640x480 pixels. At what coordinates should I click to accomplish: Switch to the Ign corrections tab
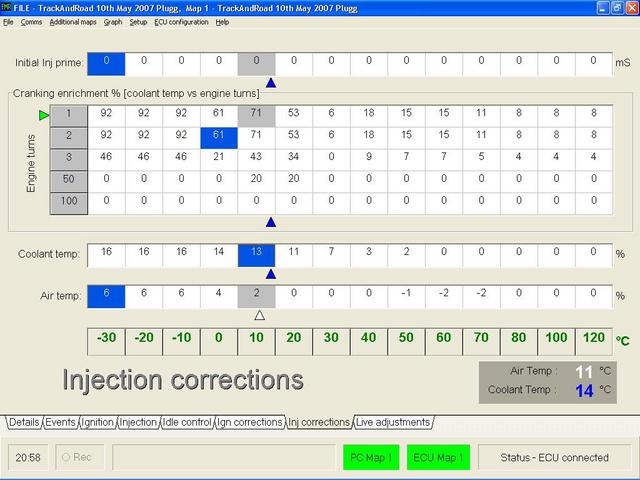[249, 422]
